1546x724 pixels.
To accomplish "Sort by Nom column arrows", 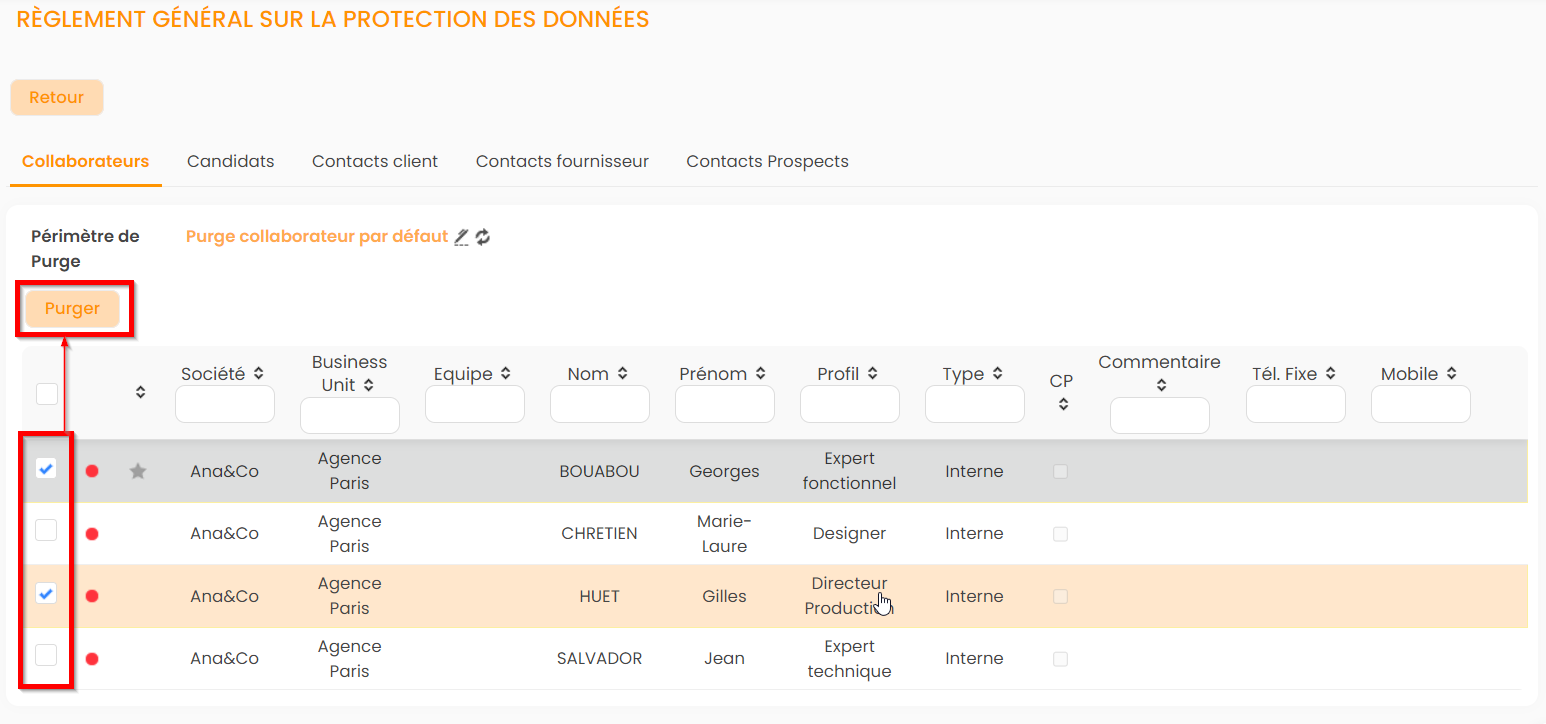I will (x=623, y=374).
